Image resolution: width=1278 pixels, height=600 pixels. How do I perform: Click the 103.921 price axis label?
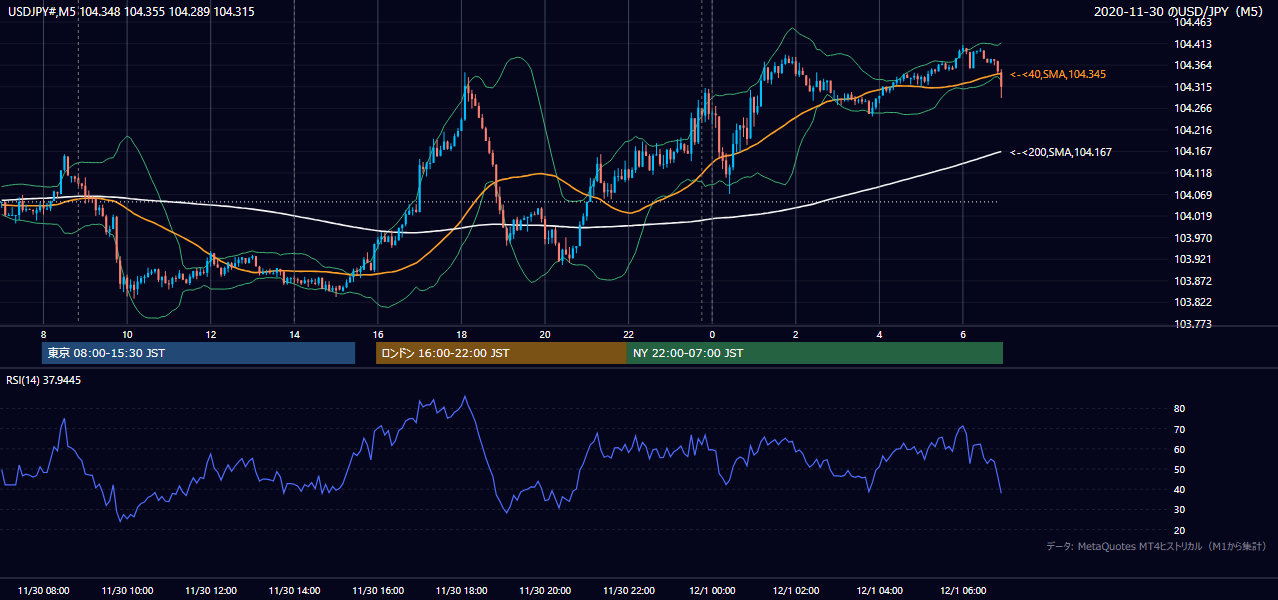(1194, 259)
